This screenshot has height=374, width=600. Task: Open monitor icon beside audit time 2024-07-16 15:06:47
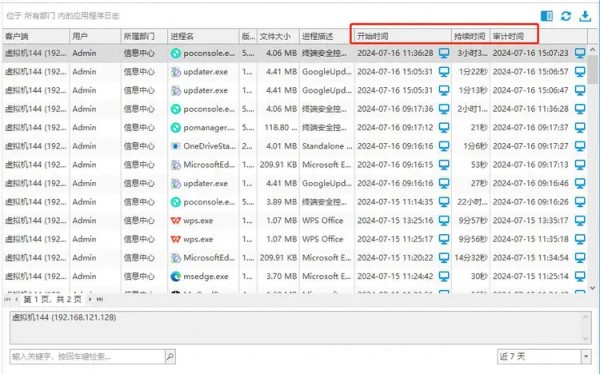pyautogui.click(x=580, y=90)
